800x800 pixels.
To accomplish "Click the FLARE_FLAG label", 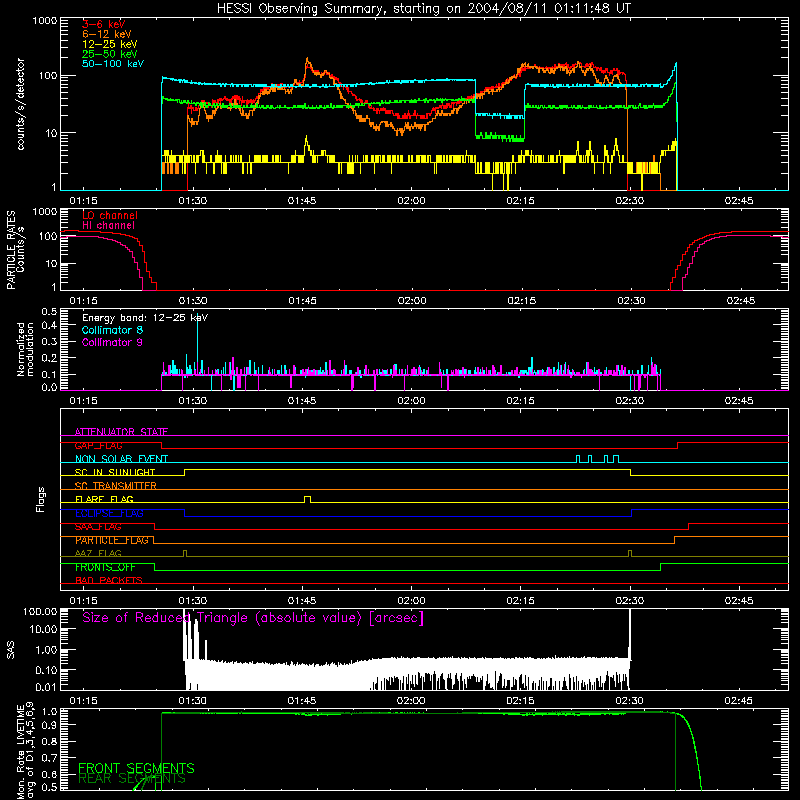I will click(104, 499).
